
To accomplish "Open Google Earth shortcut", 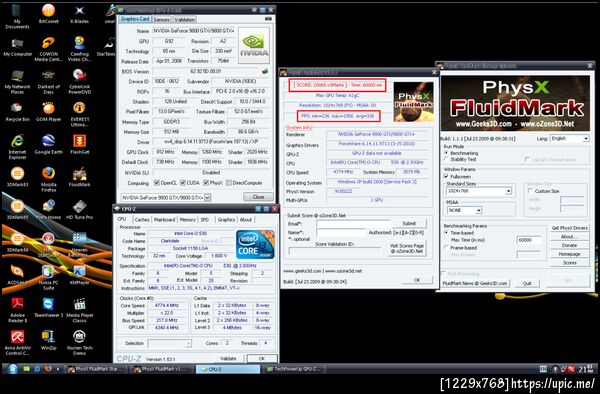I will [x=49, y=145].
